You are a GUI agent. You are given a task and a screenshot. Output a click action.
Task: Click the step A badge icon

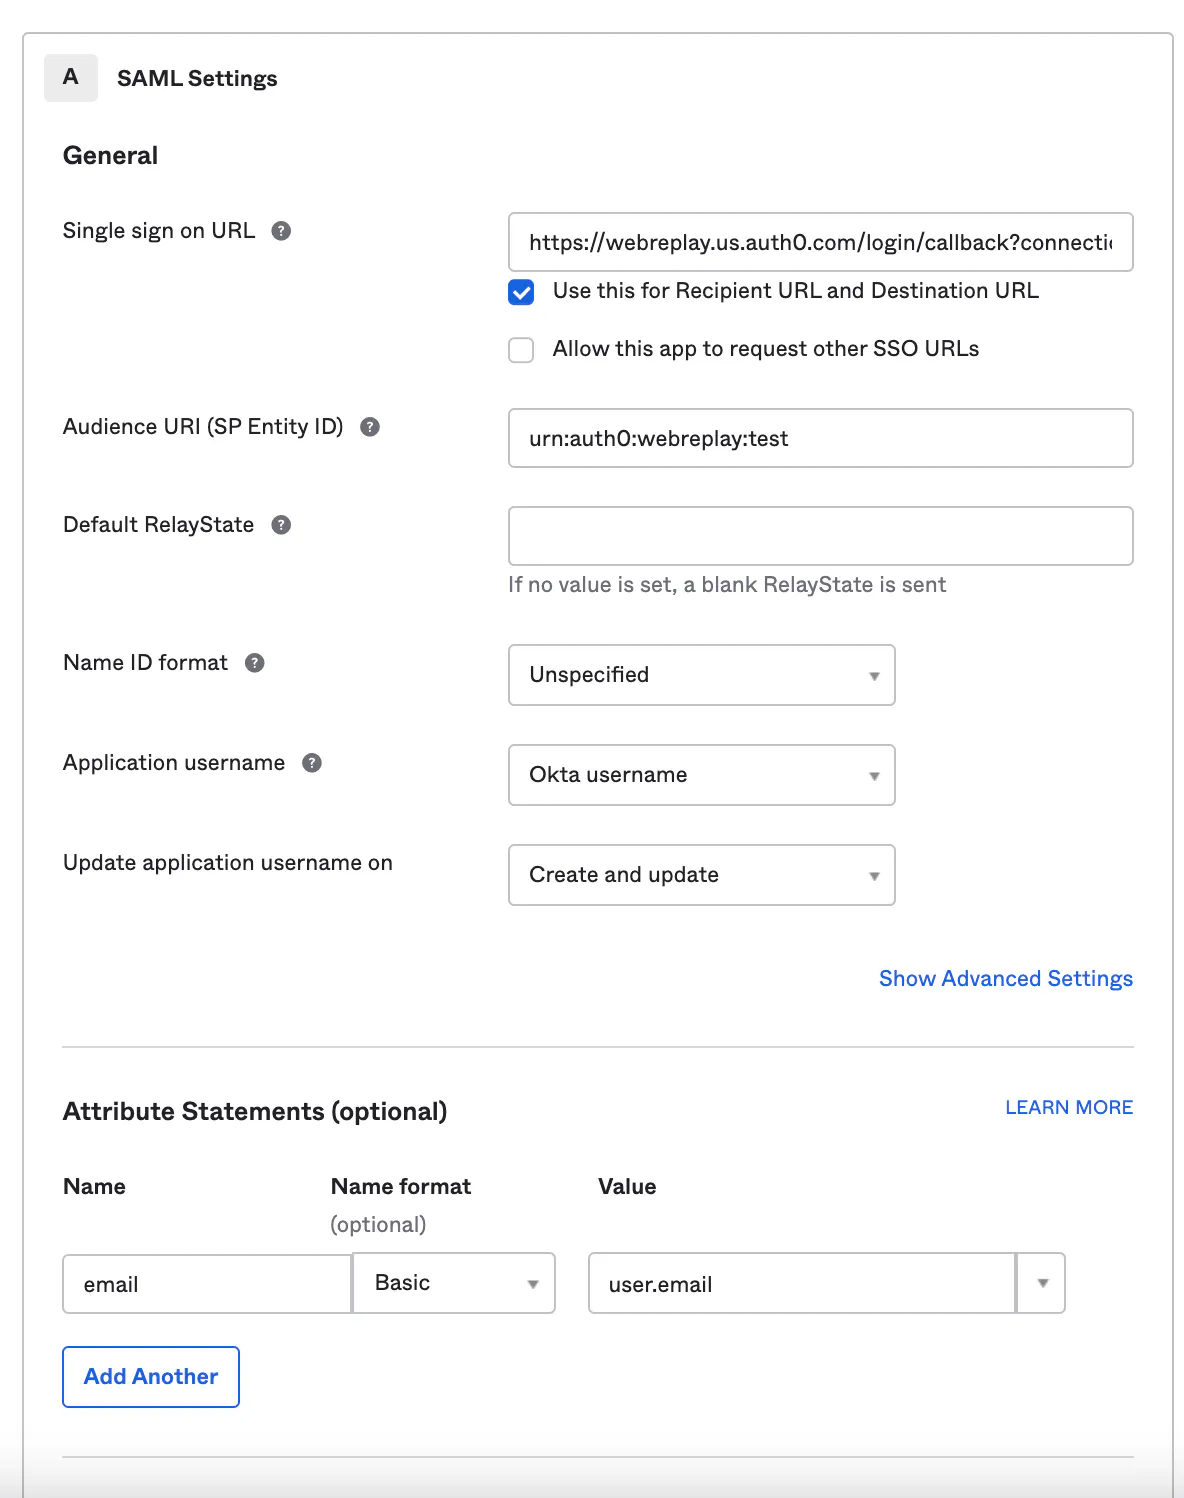71,78
